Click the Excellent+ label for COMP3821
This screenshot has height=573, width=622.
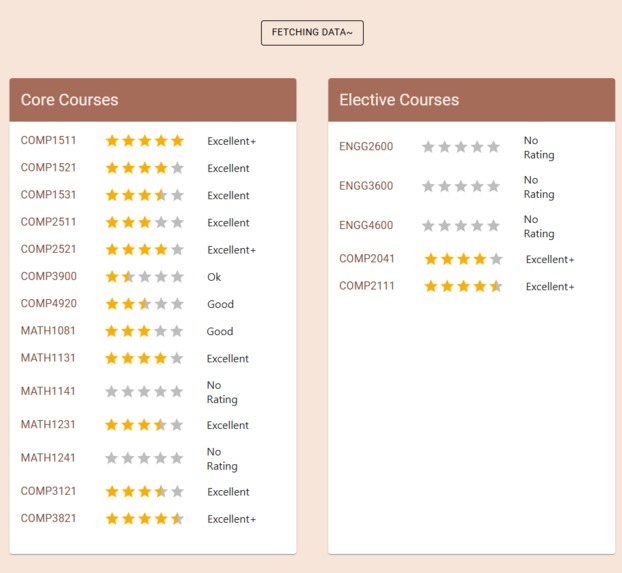232,519
